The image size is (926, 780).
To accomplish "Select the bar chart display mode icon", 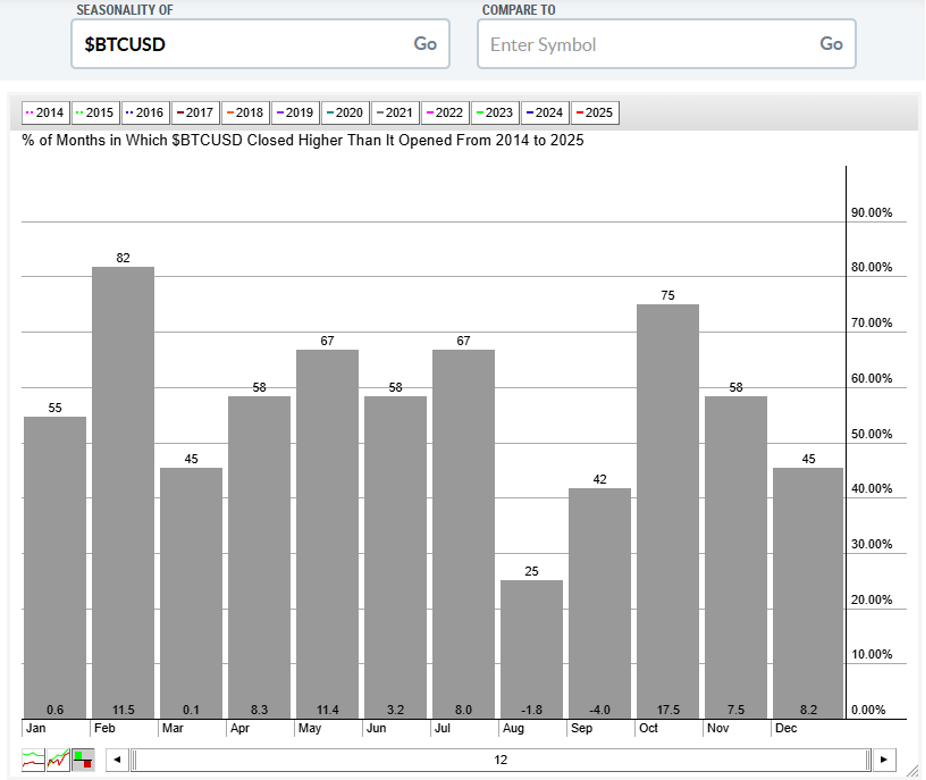I will (82, 760).
